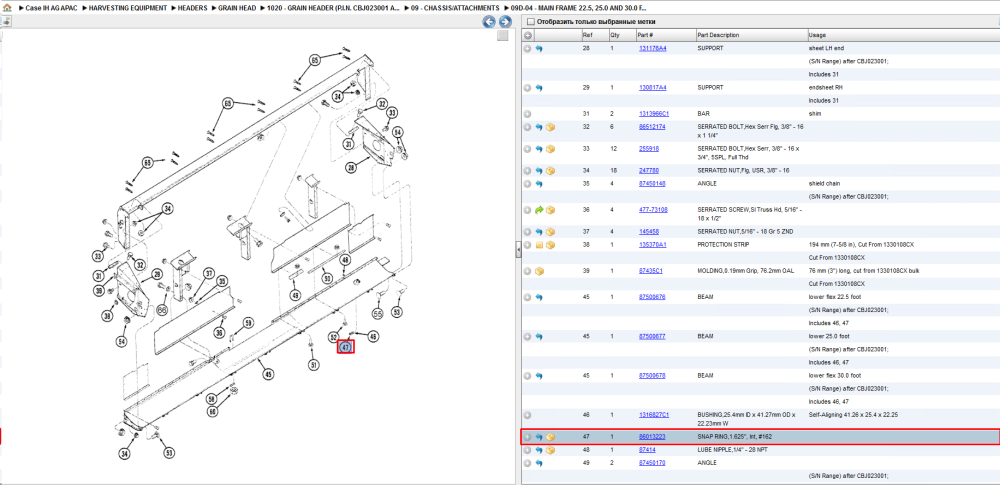Open part number link 1316827C1
The height and width of the screenshot is (485, 1000).
(x=654, y=415)
